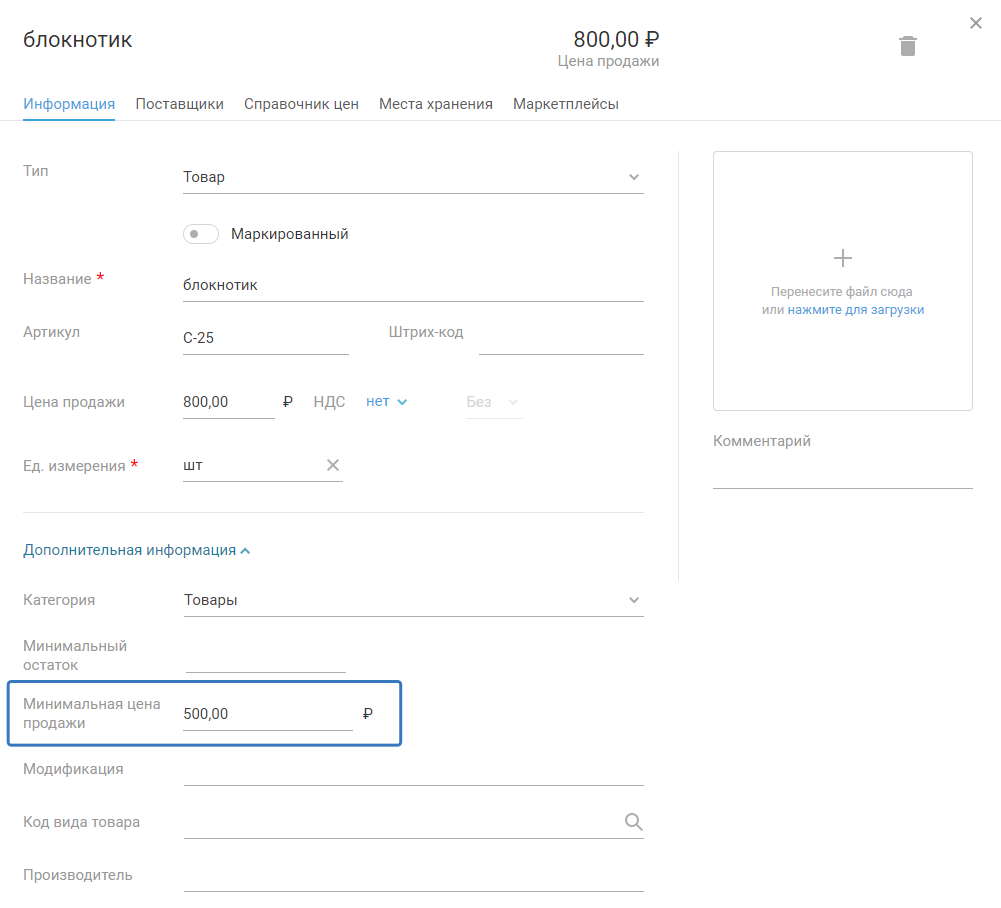Open the Справочник цен tab

click(301, 104)
